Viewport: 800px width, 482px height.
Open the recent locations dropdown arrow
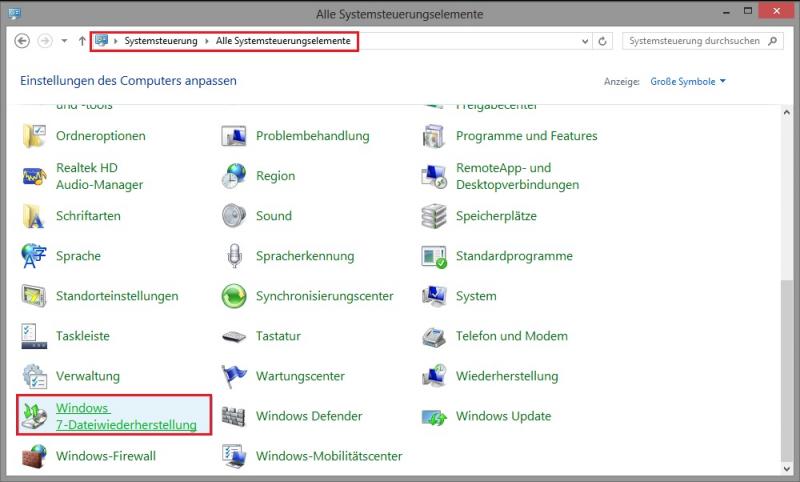point(64,41)
